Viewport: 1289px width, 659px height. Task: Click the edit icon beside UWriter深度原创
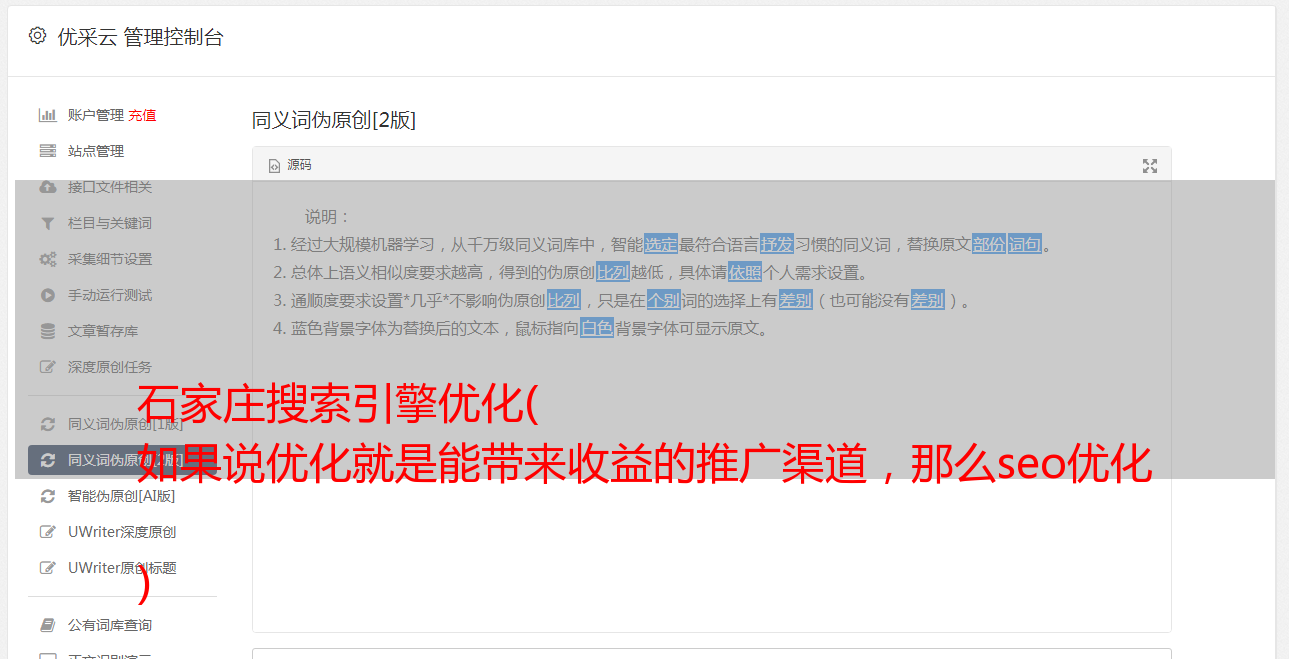(47, 532)
